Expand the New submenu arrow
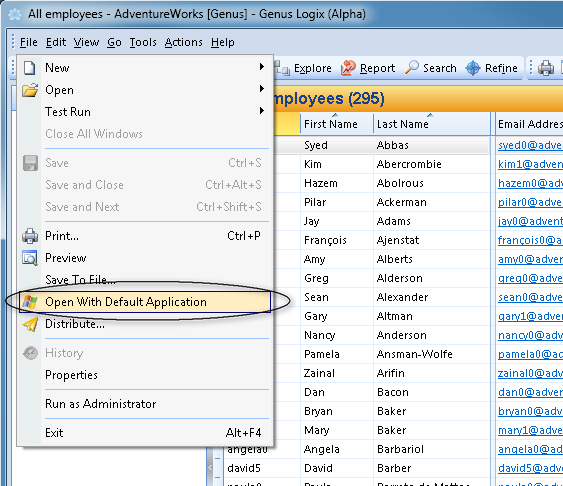Viewport: 563px width, 486px height. (x=262, y=67)
